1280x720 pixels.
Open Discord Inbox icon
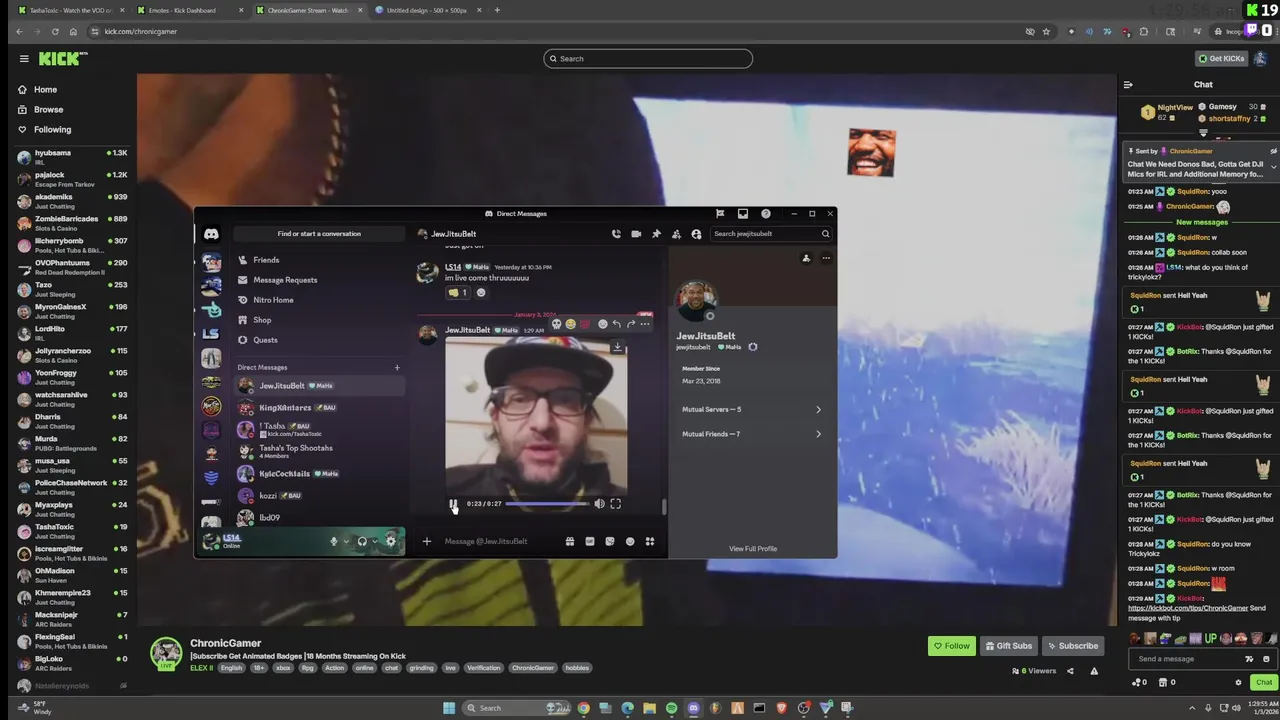(x=743, y=213)
